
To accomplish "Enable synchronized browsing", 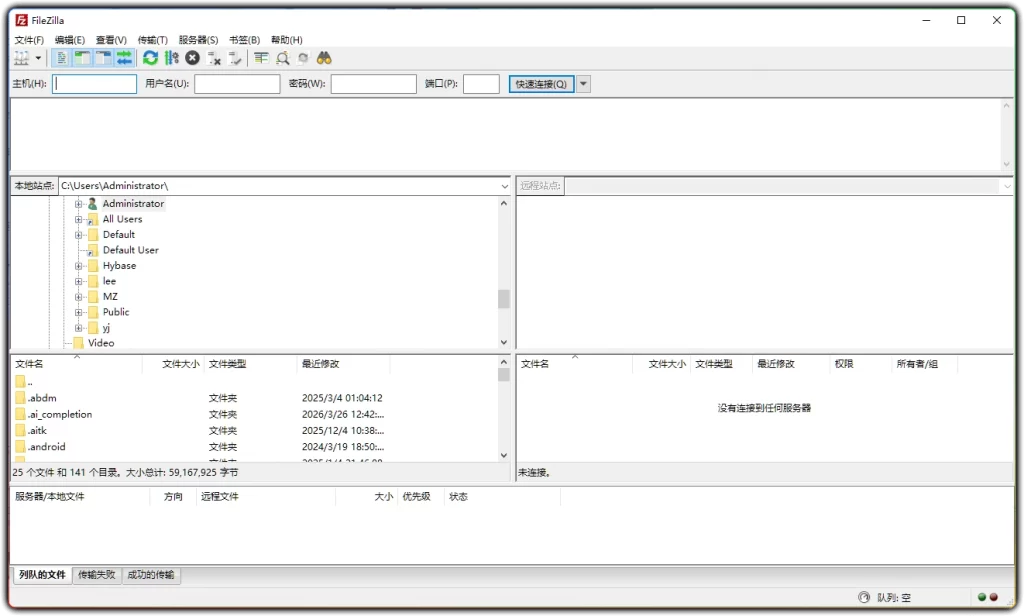I will tap(303, 57).
